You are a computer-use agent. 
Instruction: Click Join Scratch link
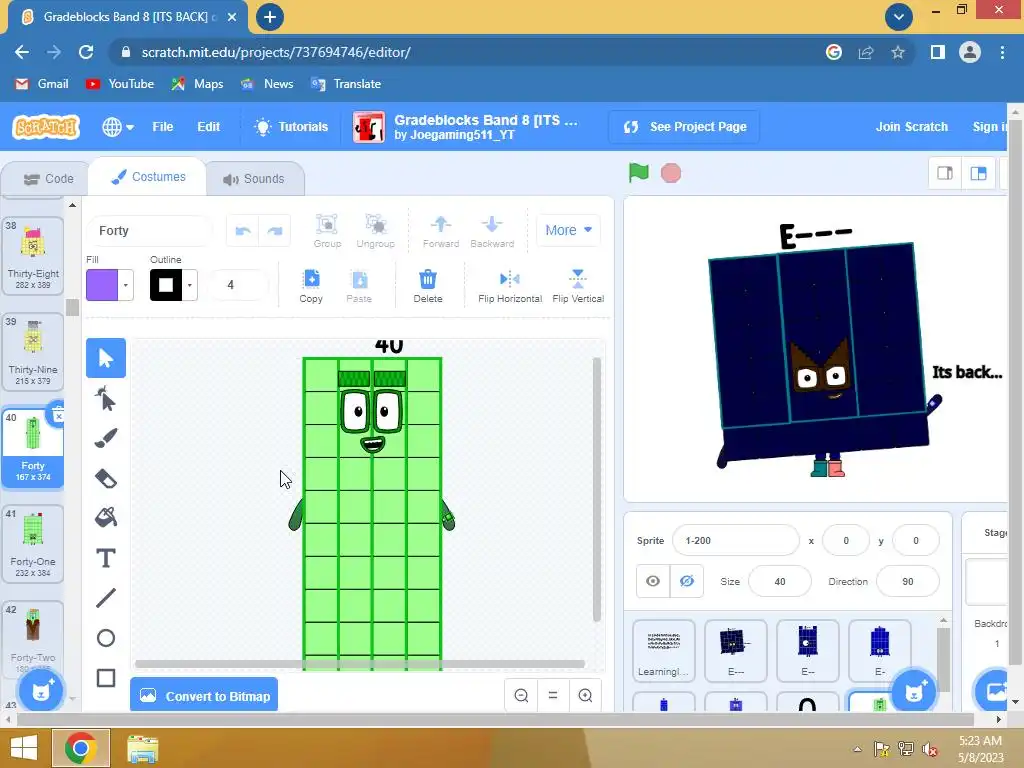[912, 127]
